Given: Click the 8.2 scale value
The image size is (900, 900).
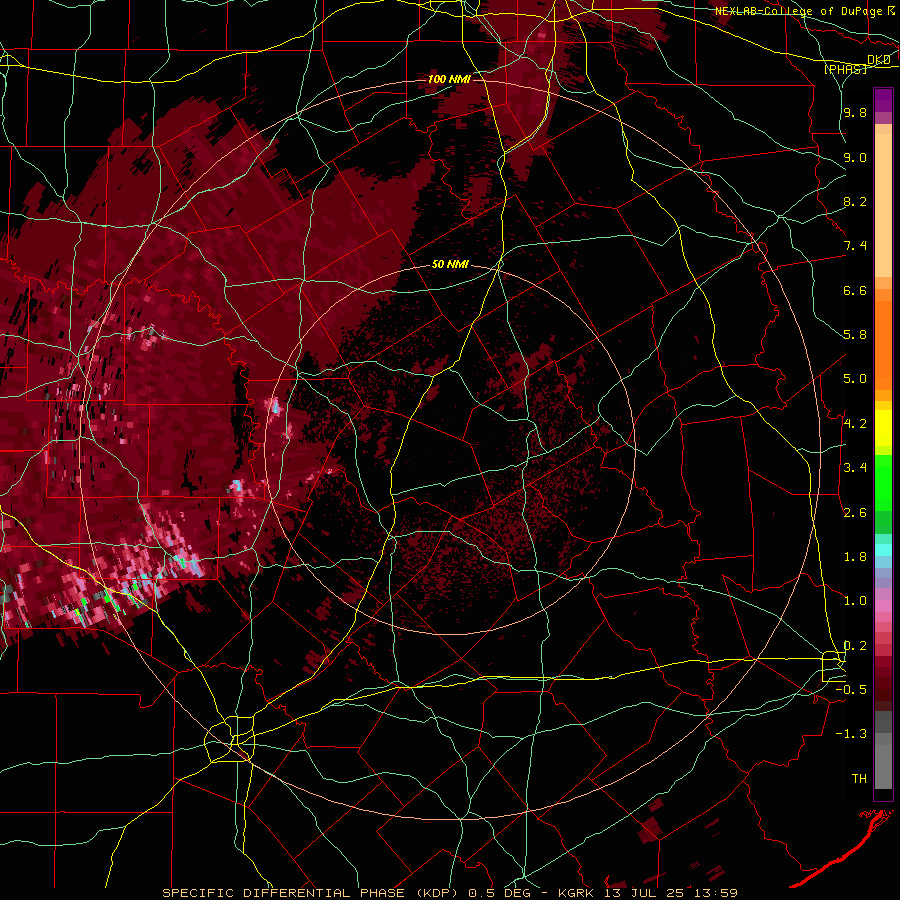Looking at the screenshot, I should tap(855, 201).
